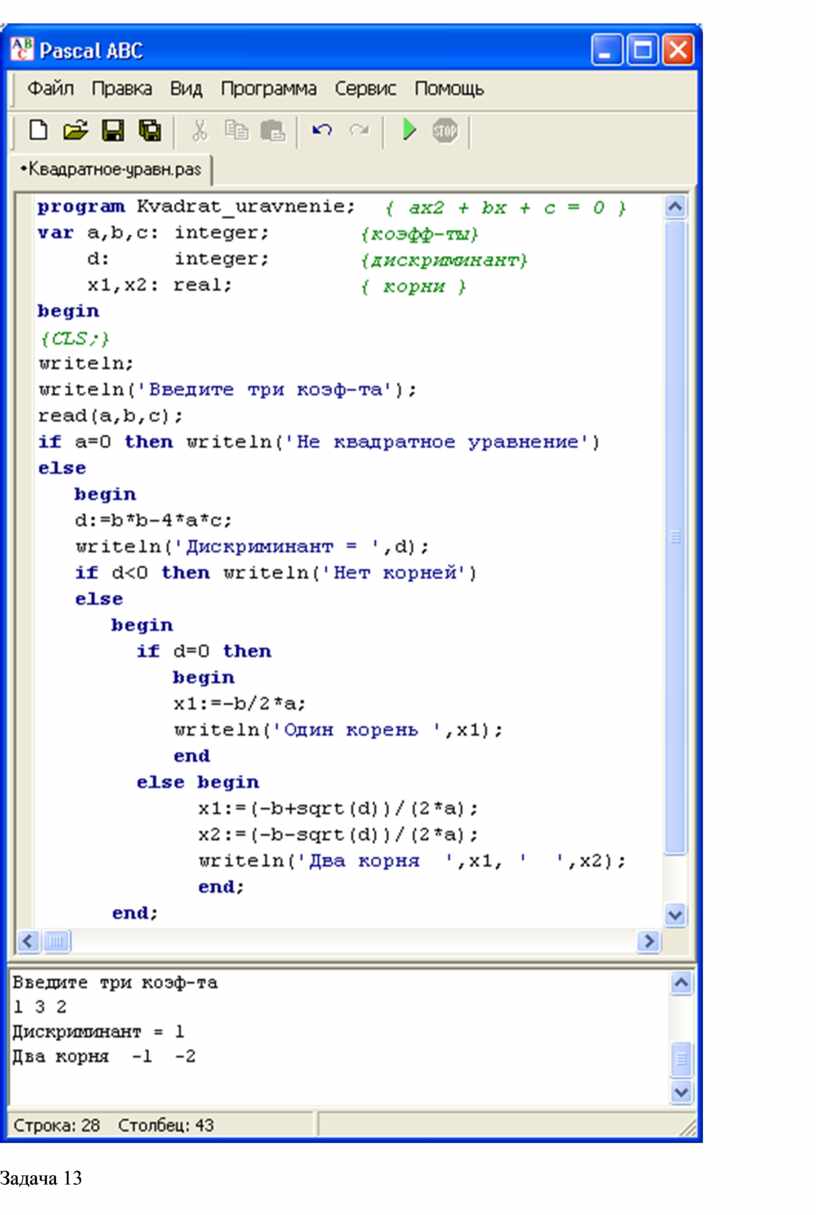Minimize the Pascal ABC window
816x1215 pixels.
608,49
